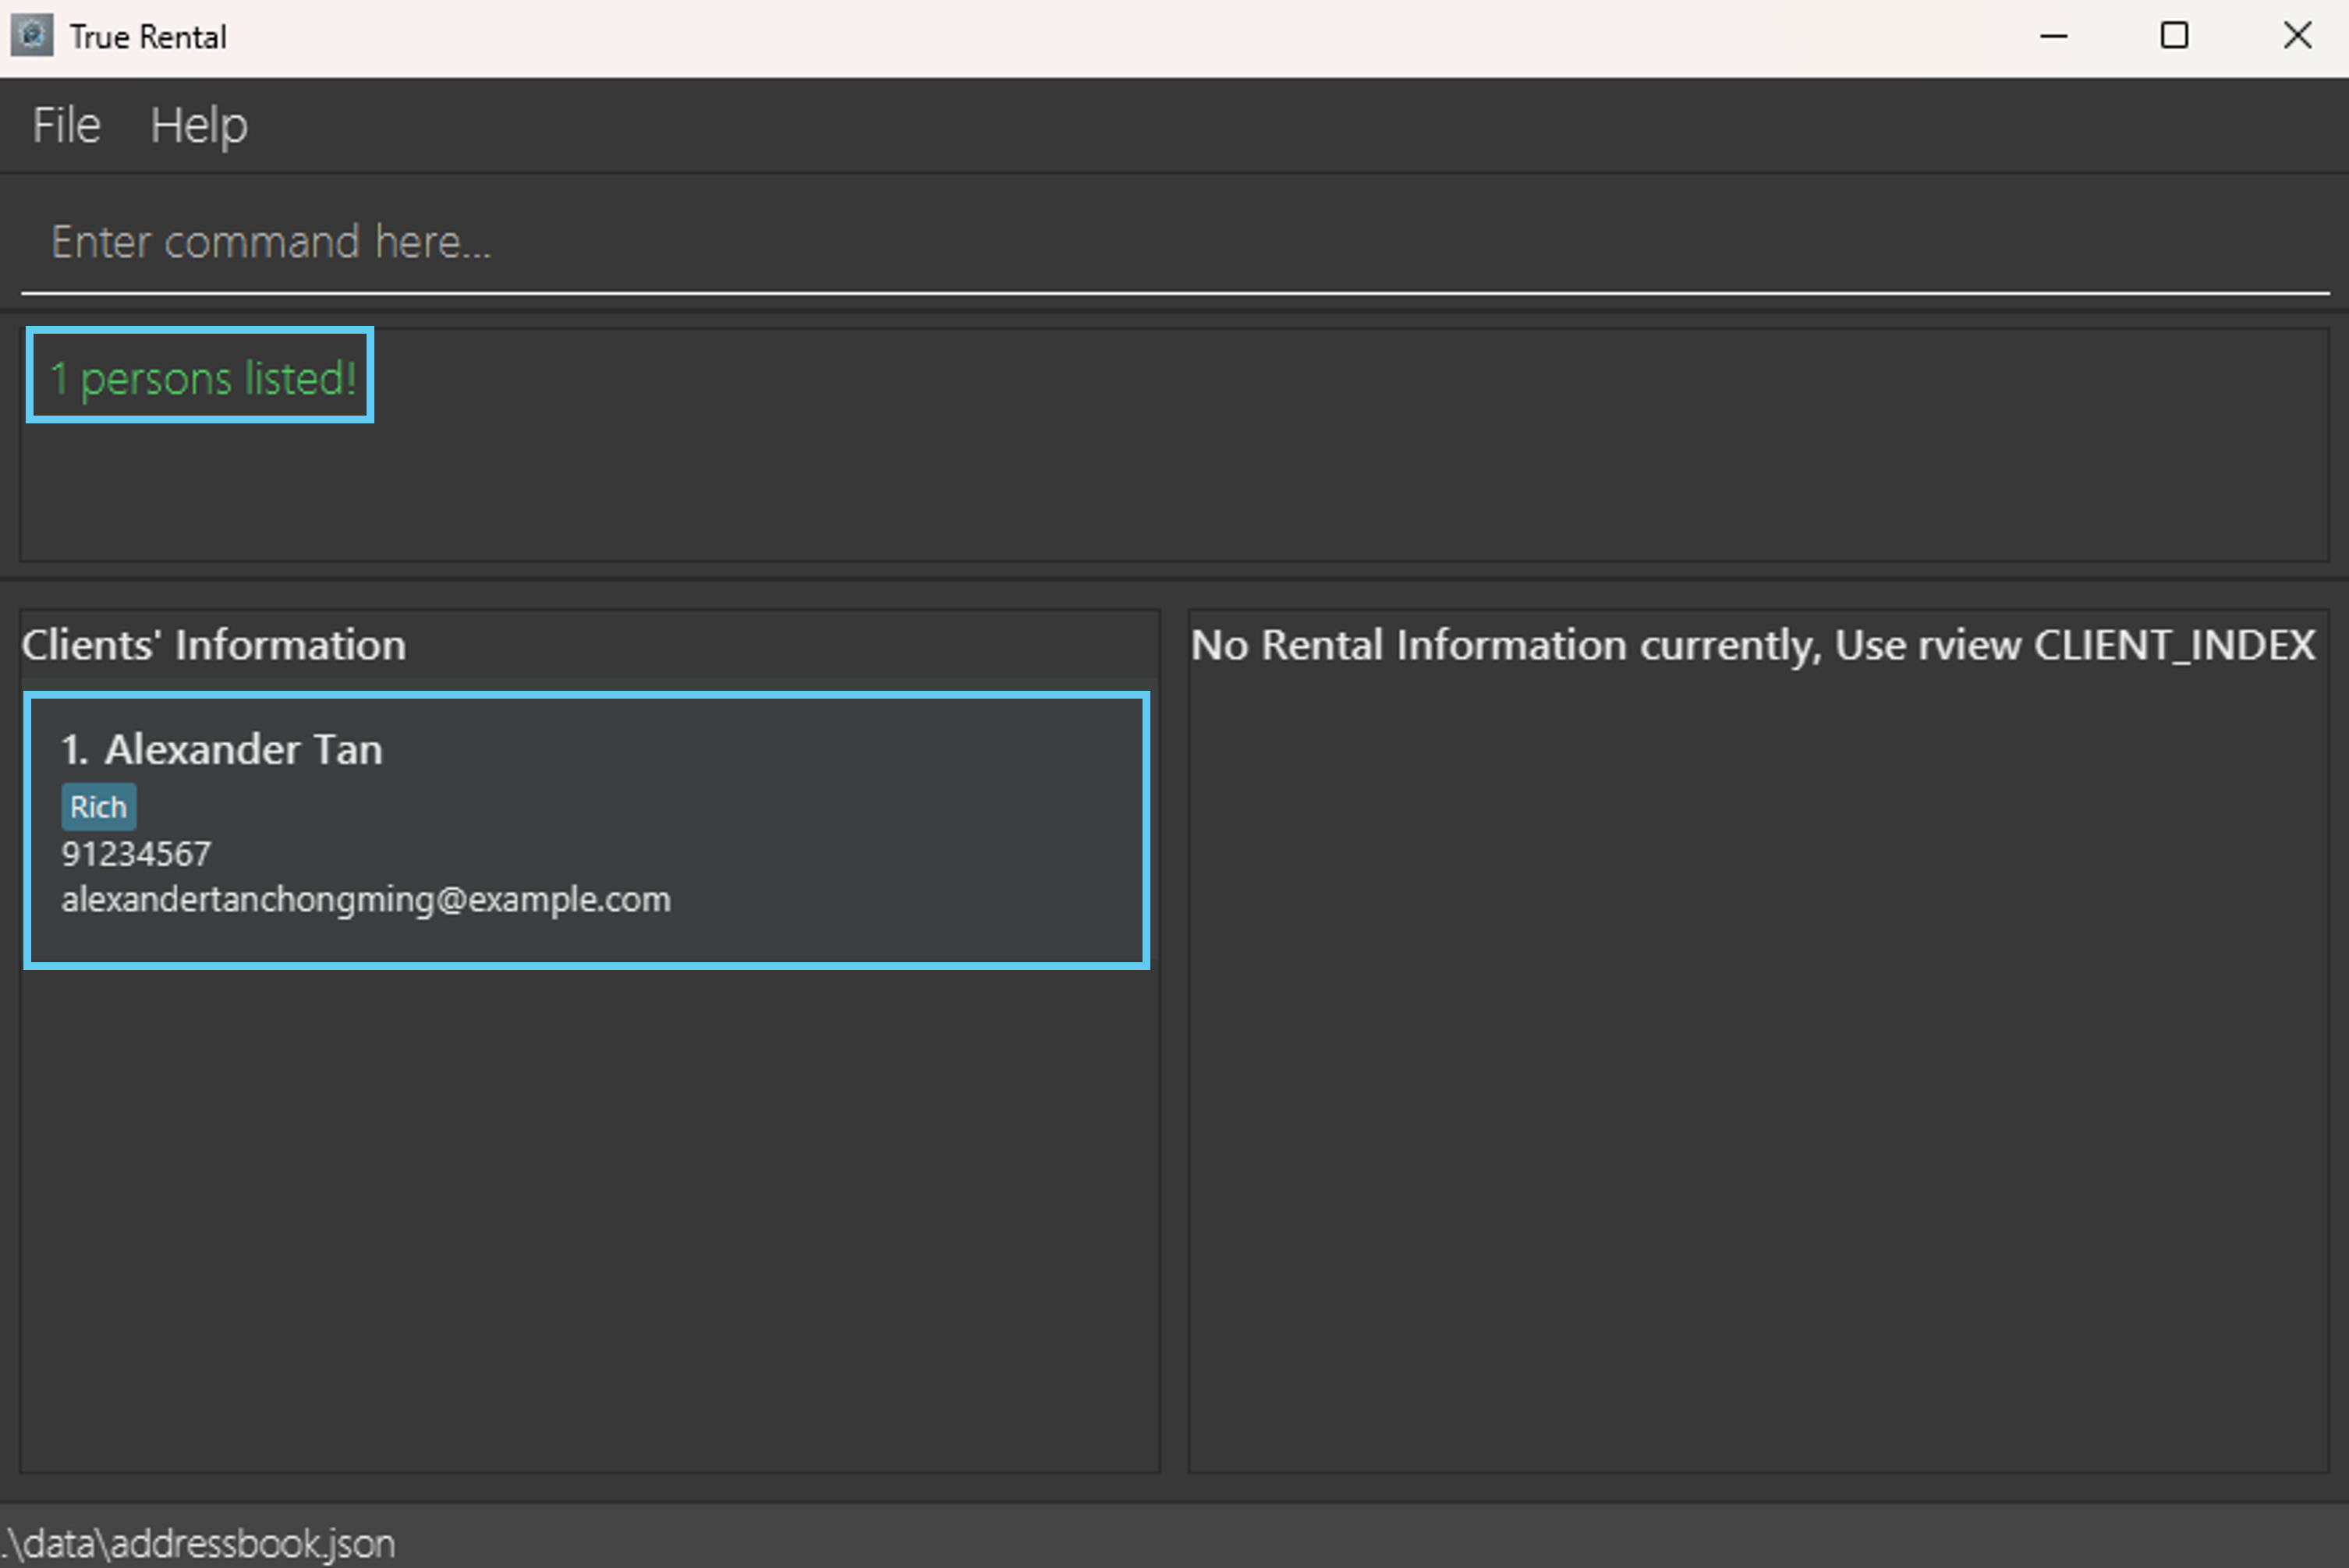This screenshot has height=1568, width=2349.
Task: Click the alexandertanchongming@example.com email address
Action: click(x=366, y=900)
